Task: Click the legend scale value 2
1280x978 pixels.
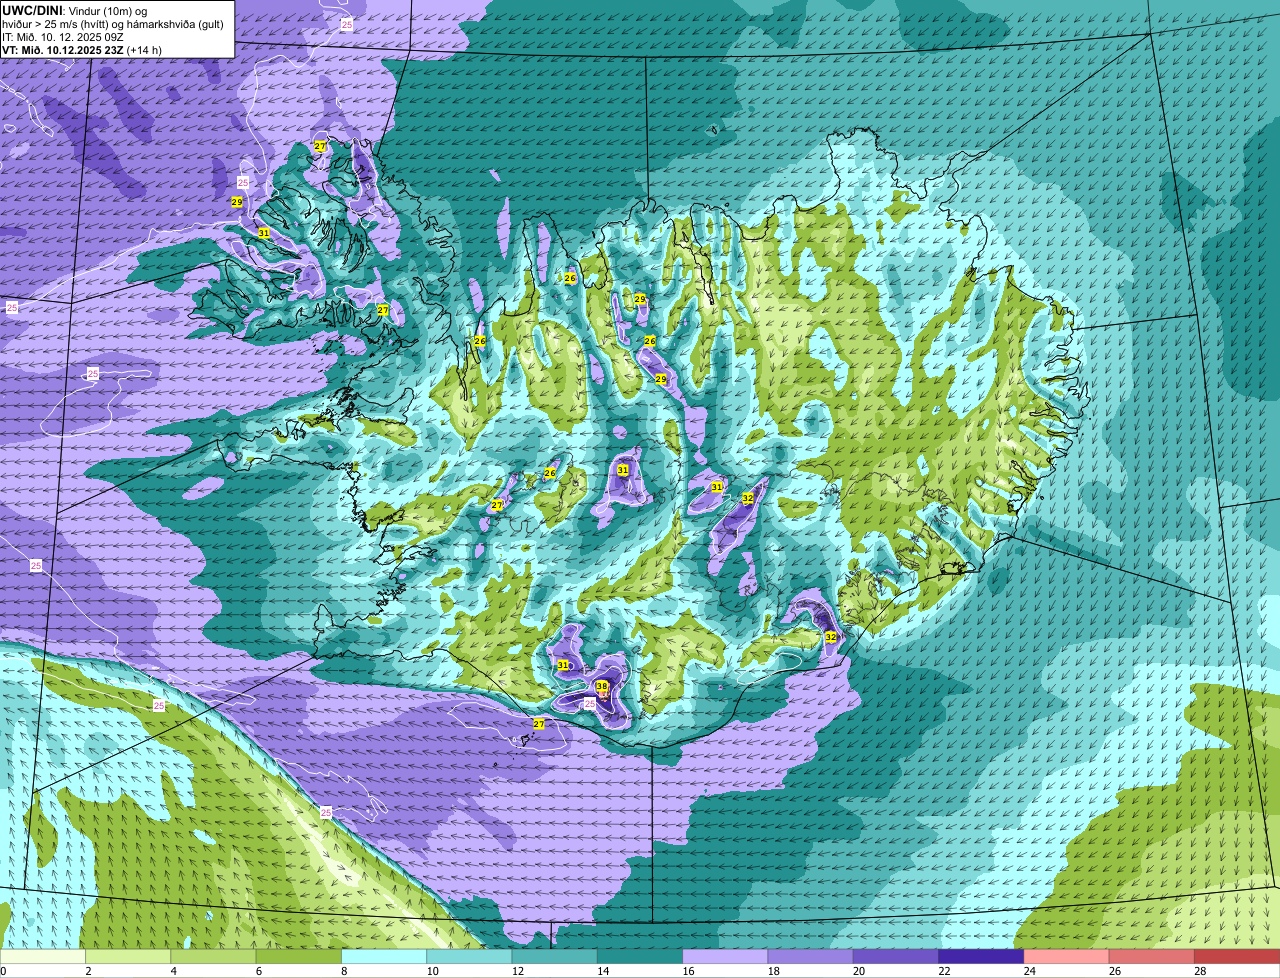Action: tap(88, 971)
